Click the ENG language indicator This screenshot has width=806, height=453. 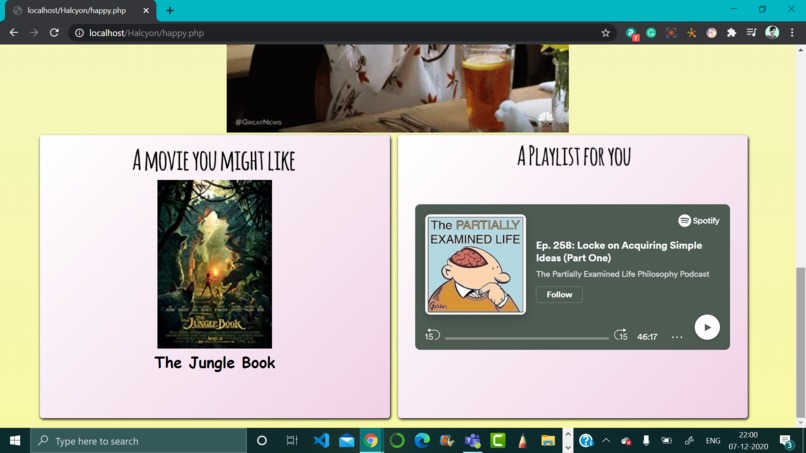(712, 441)
